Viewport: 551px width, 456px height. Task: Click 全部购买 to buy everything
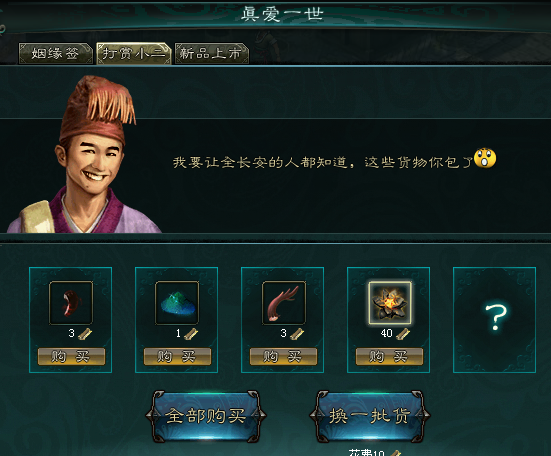click(206, 416)
